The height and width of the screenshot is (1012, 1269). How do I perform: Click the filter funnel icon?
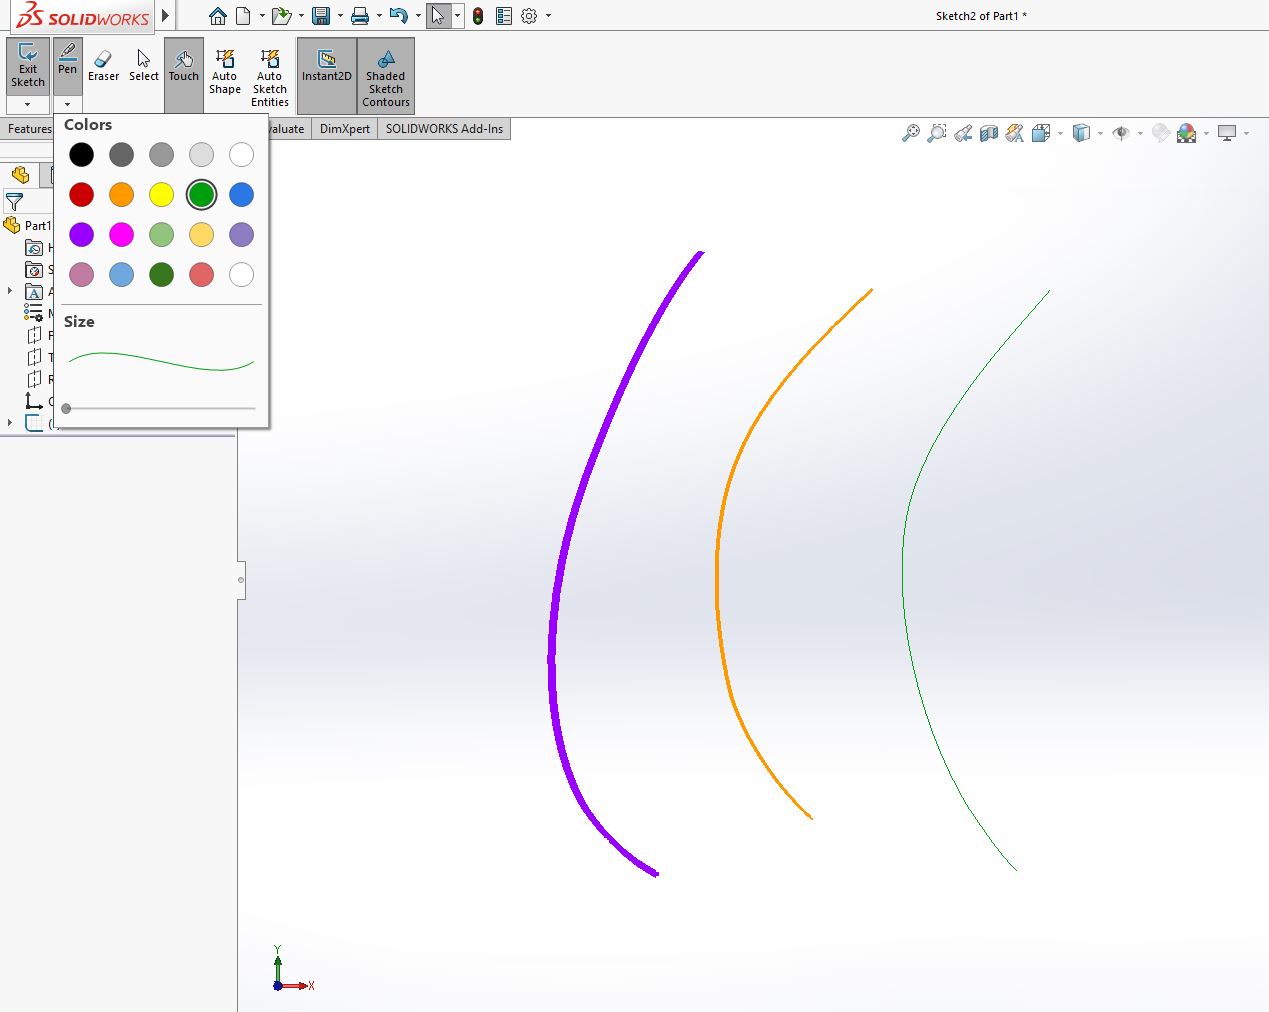(x=14, y=201)
